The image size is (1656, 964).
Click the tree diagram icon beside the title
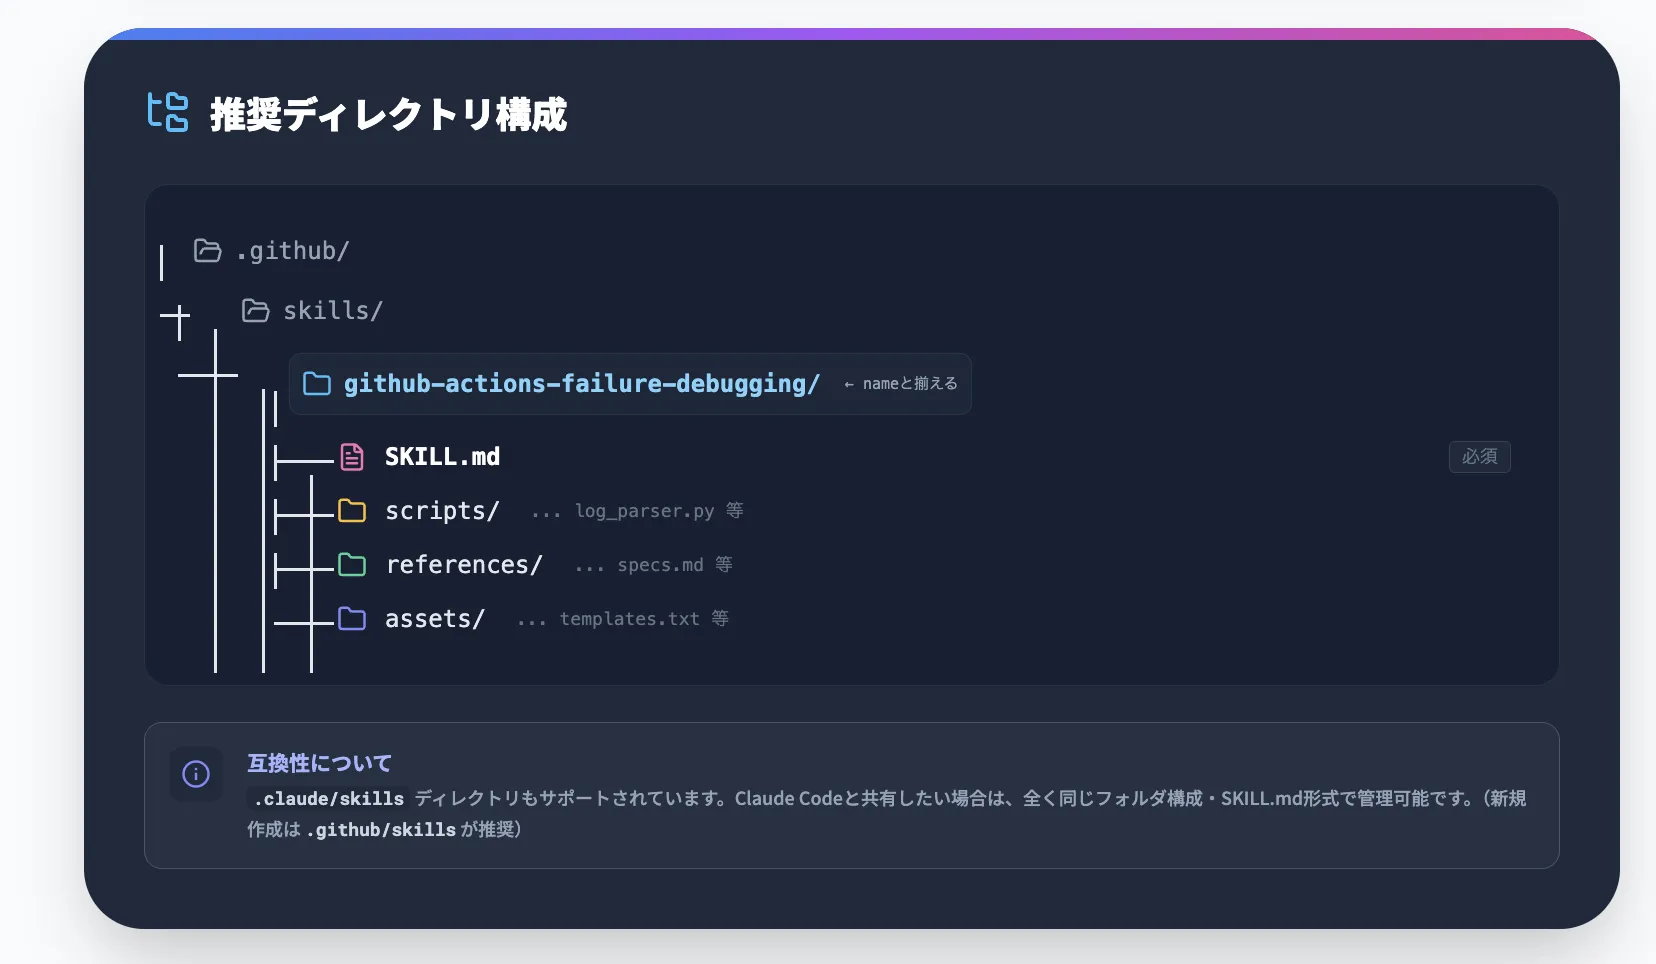click(x=167, y=113)
